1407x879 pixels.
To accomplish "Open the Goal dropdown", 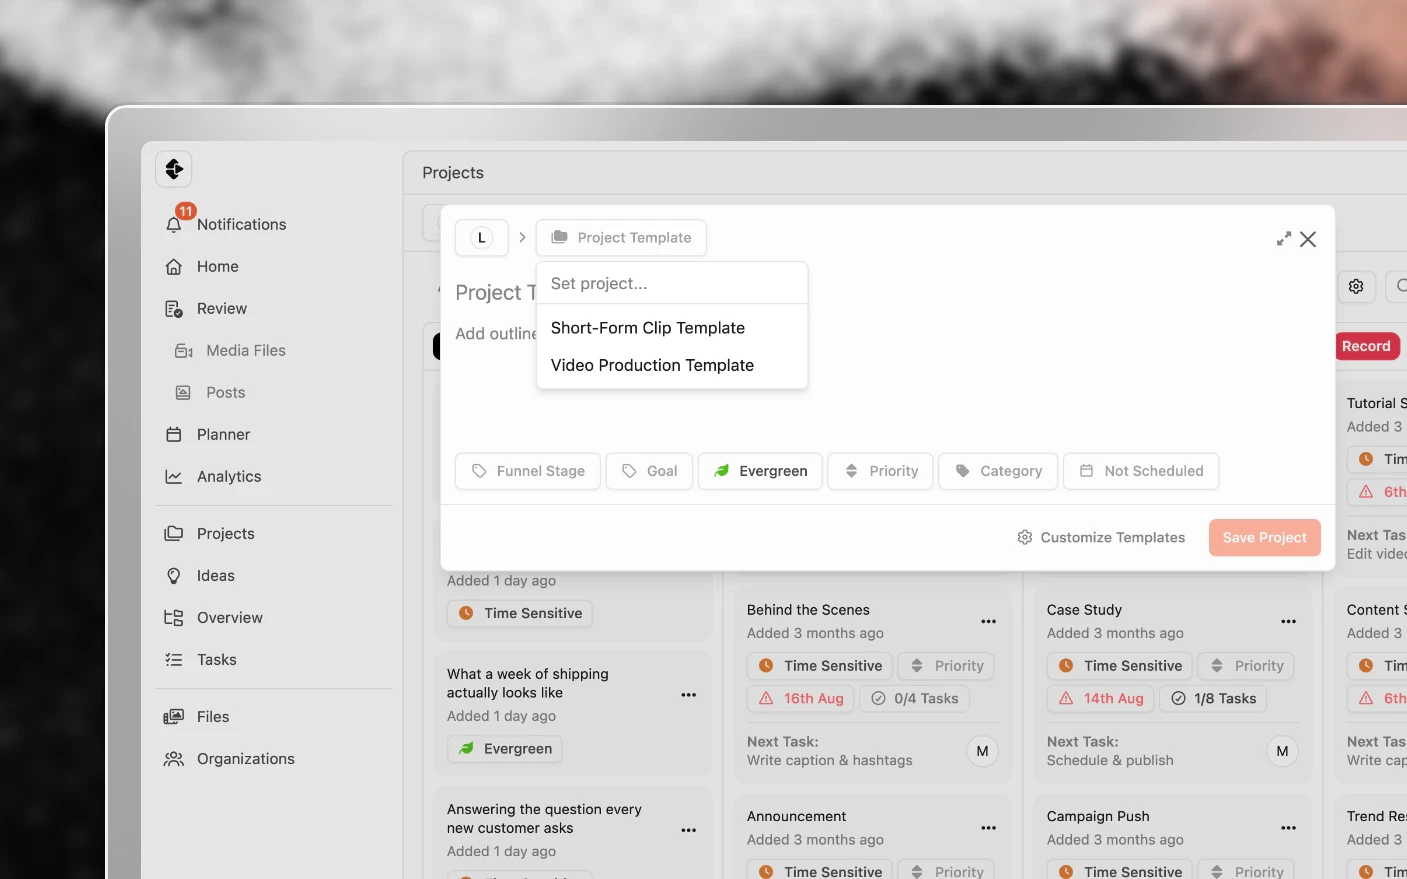I will click(x=649, y=471).
